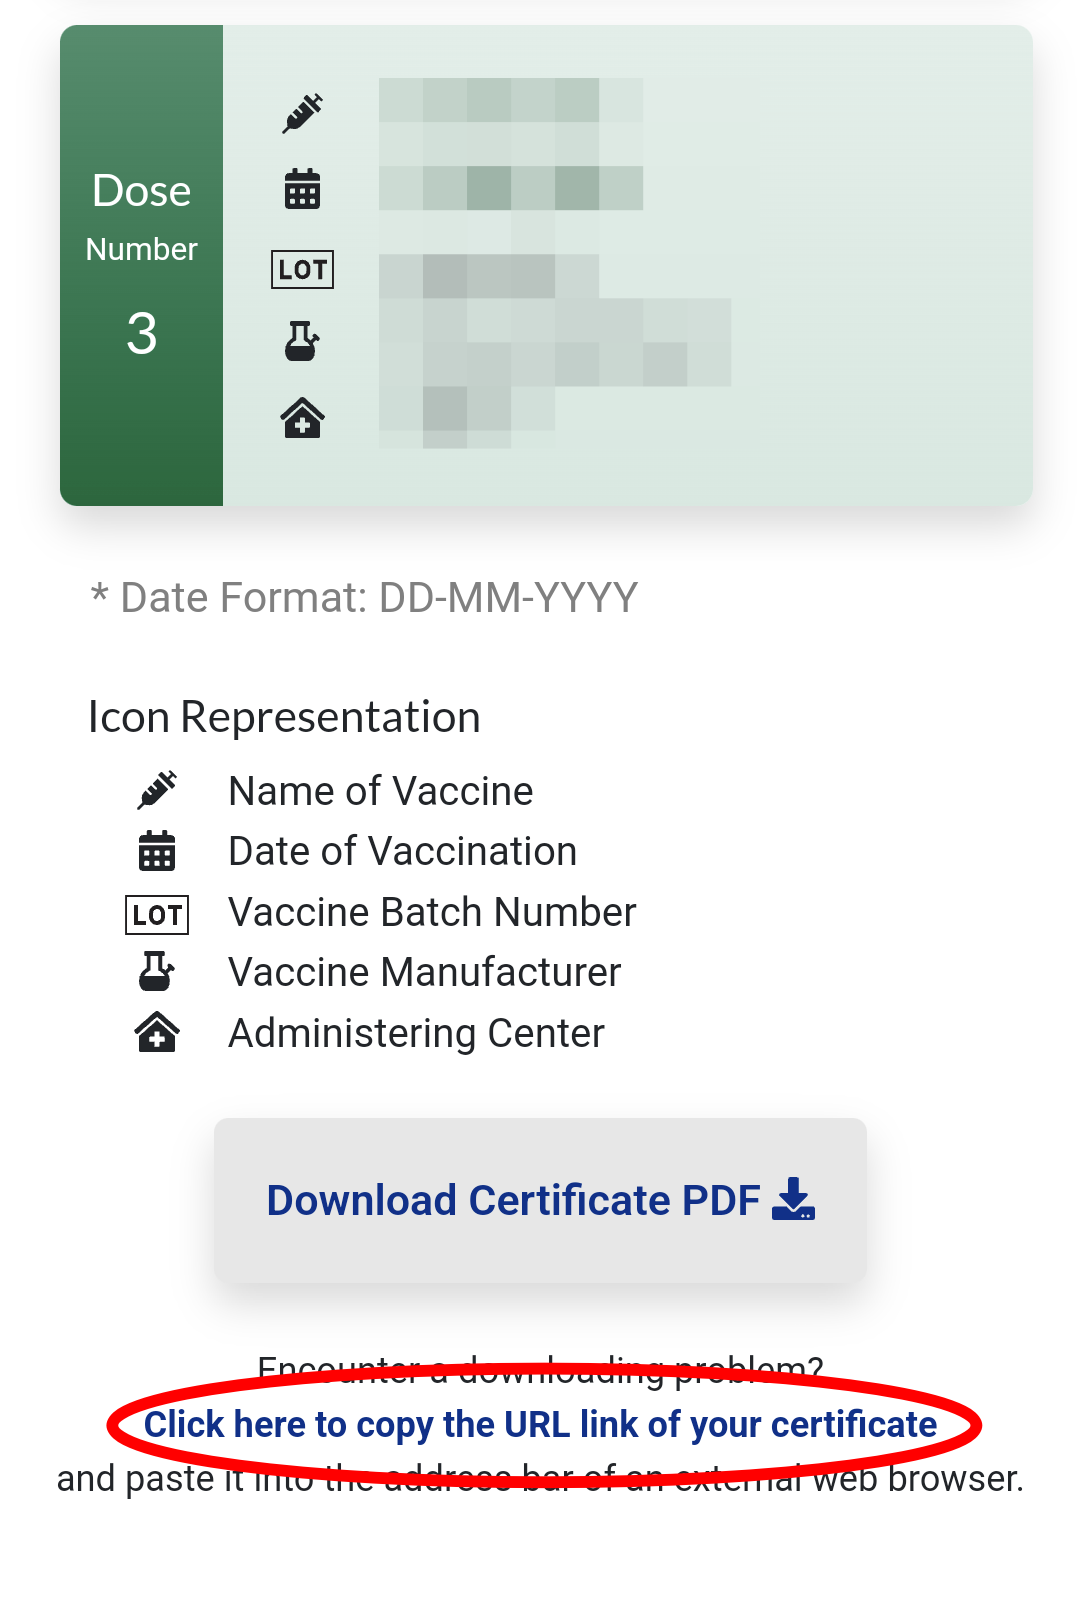
Task: Click the Name of Vaccine legend label
Action: pos(380,791)
